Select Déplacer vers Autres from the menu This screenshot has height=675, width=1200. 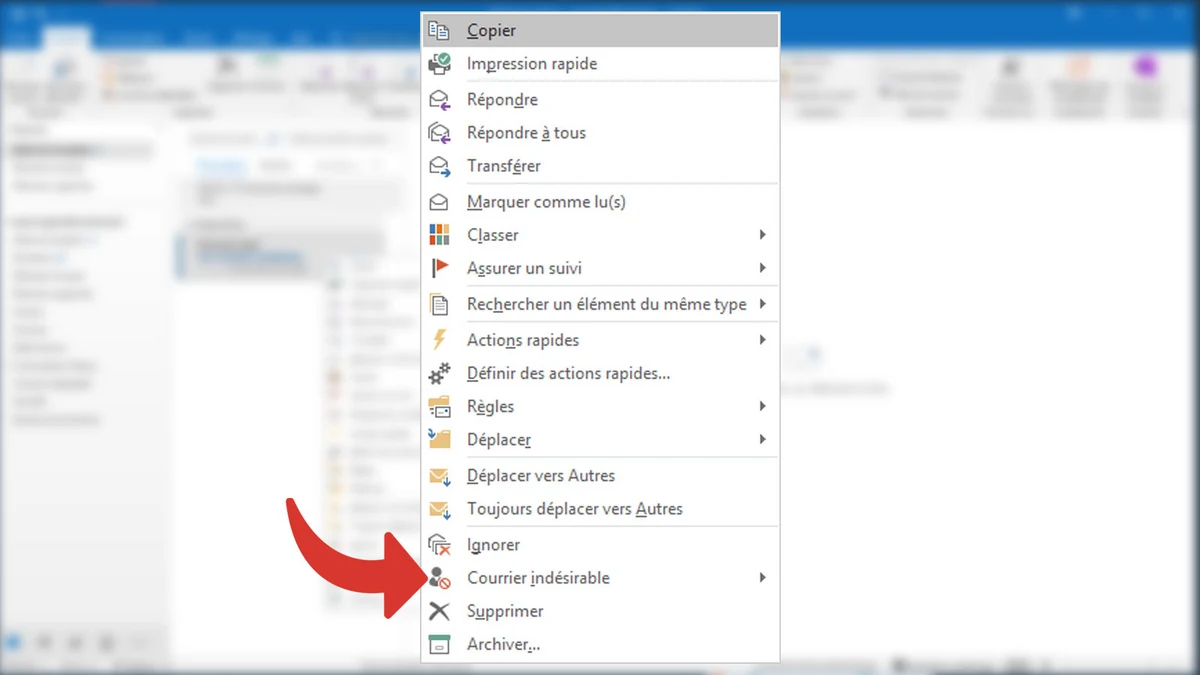coord(541,476)
